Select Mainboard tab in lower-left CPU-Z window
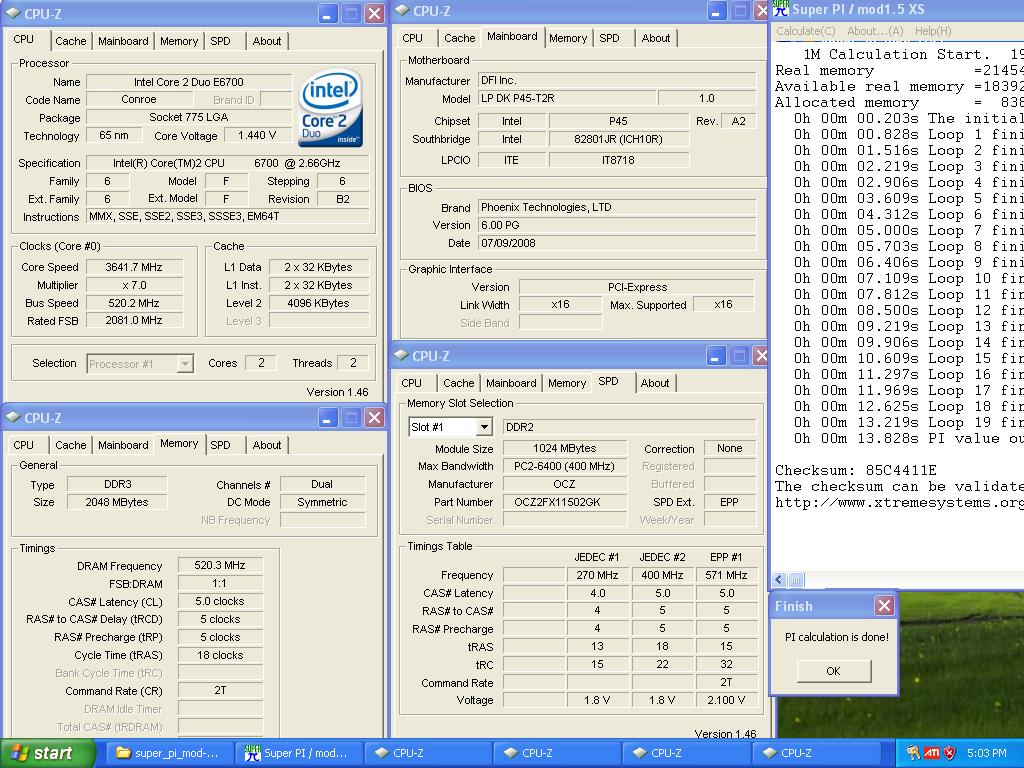This screenshot has height=768, width=1024. point(123,445)
